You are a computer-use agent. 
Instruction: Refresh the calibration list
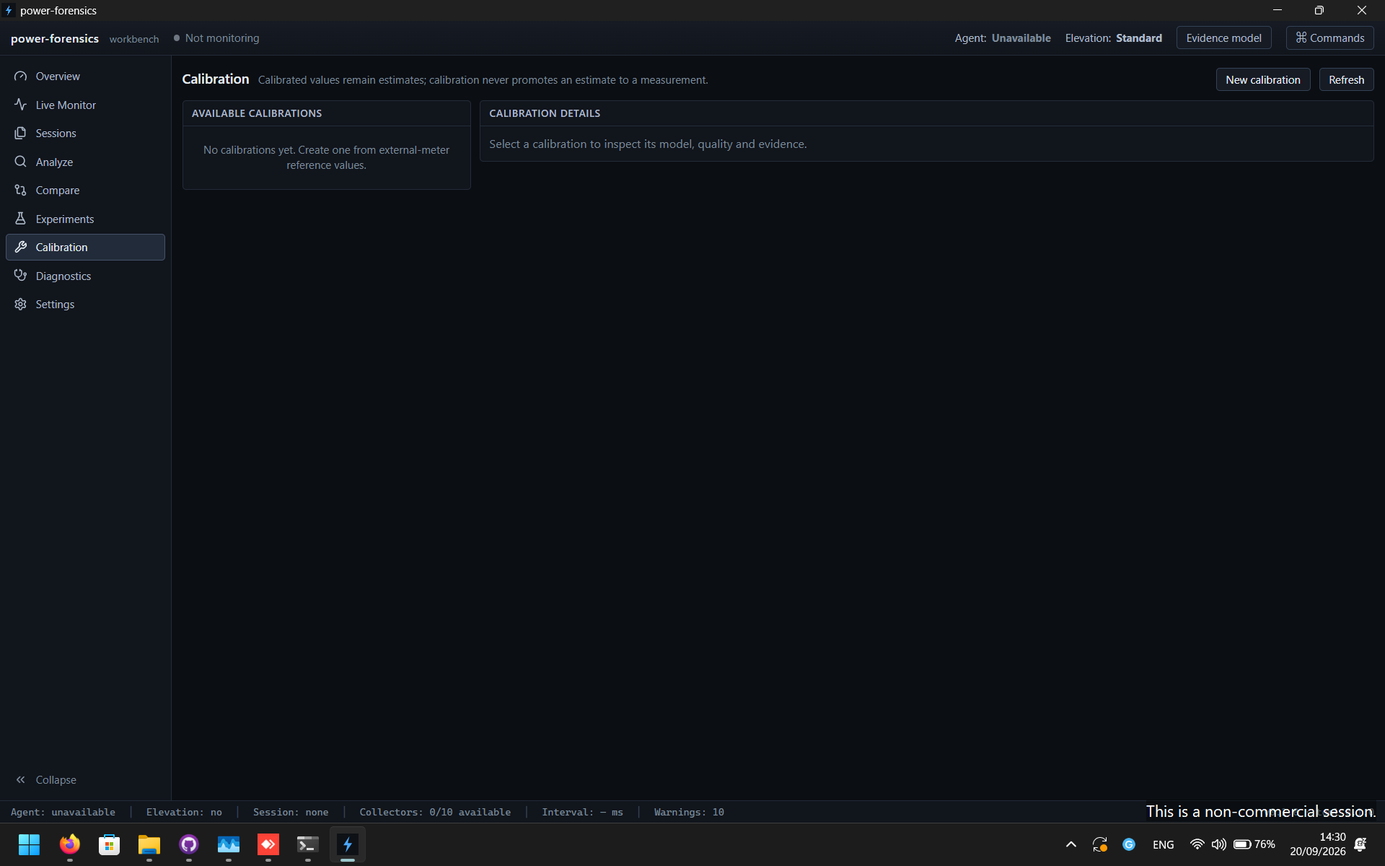point(1346,80)
